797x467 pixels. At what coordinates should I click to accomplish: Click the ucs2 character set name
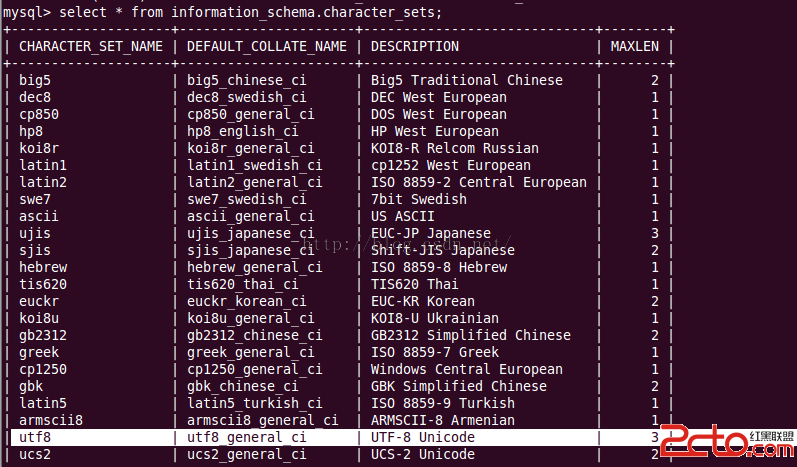[35, 454]
